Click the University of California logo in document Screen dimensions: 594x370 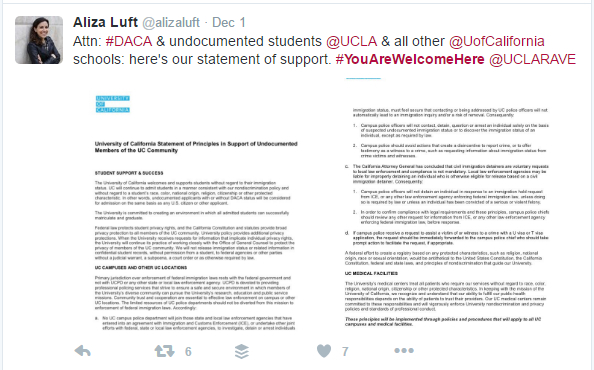[113, 104]
